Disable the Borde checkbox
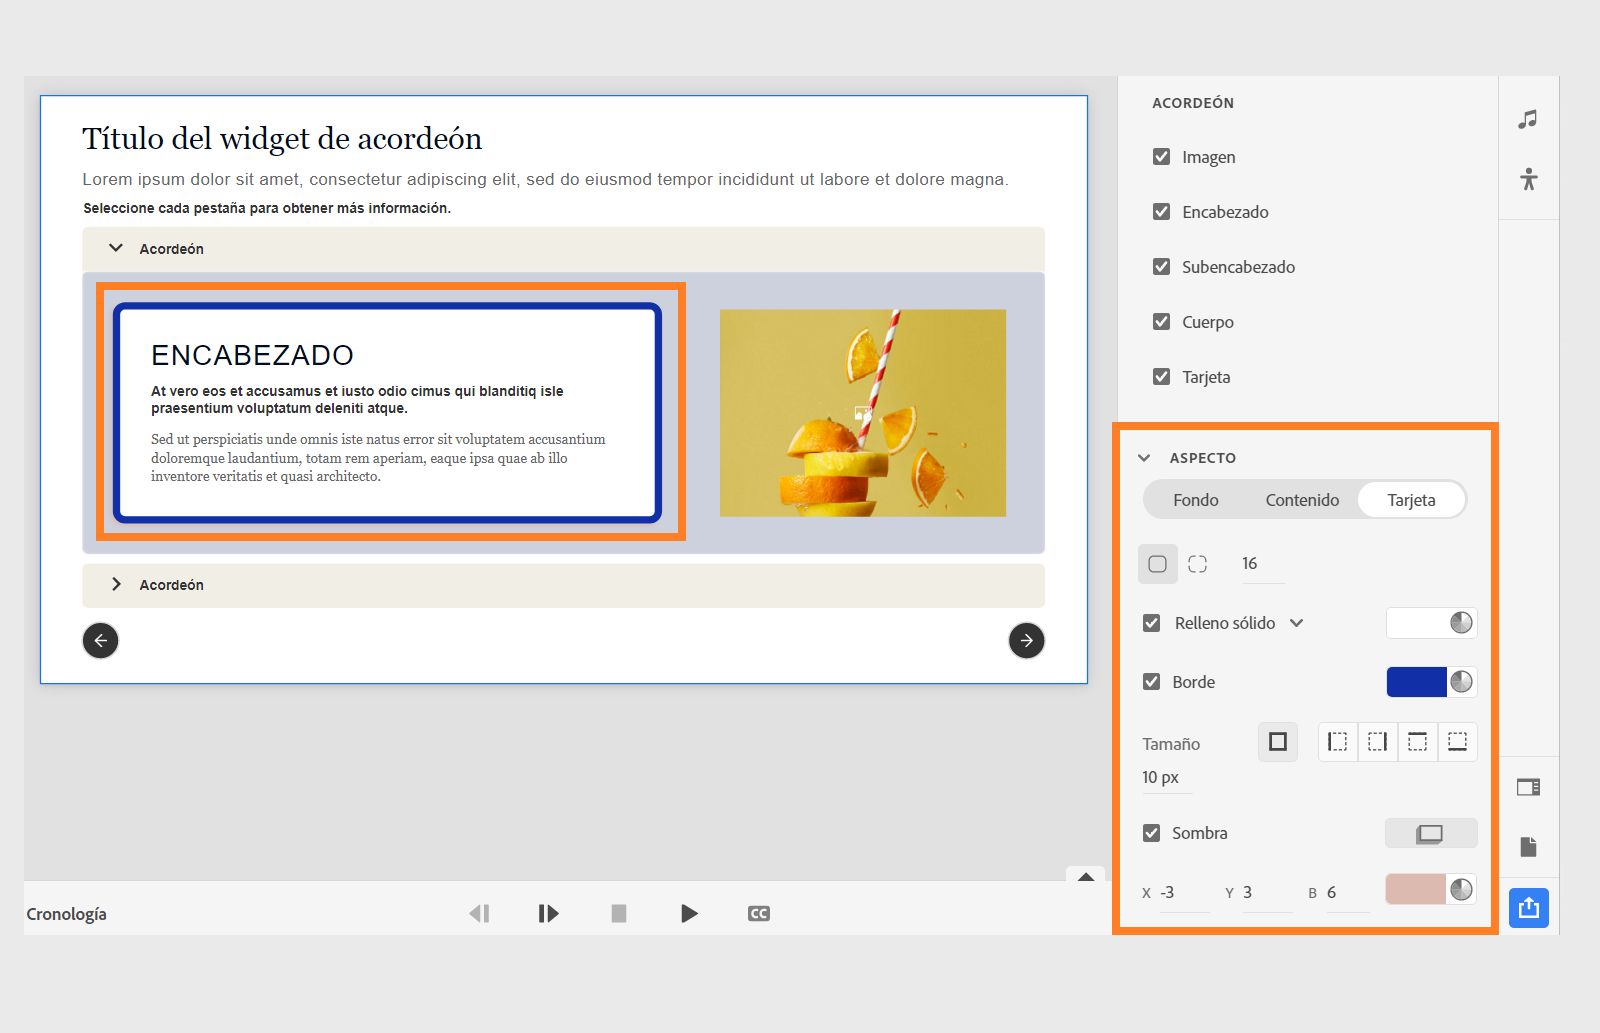Viewport: 1600px width, 1033px height. (1151, 682)
